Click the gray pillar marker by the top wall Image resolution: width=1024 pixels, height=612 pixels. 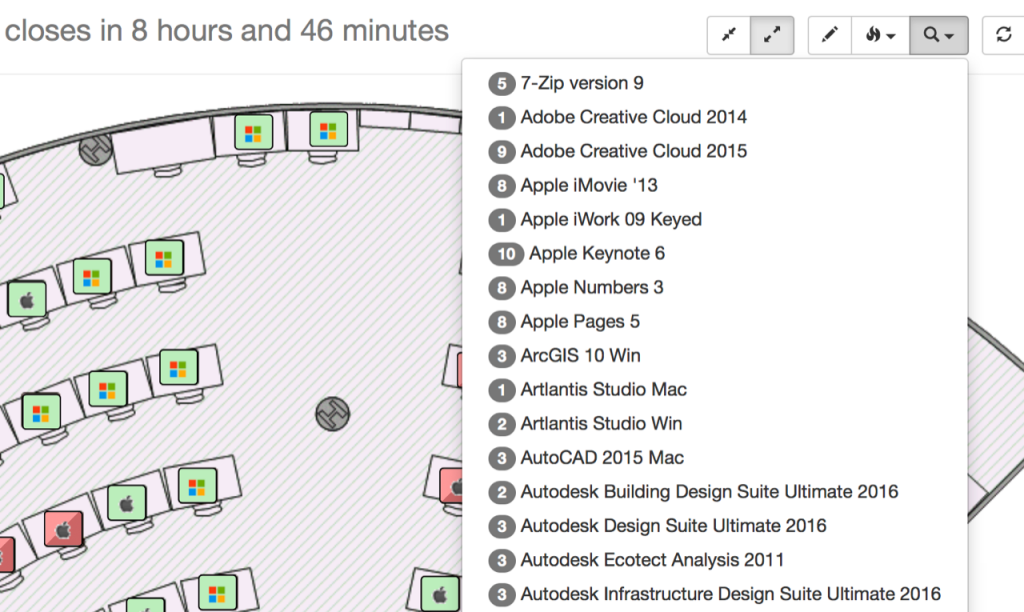pos(96,150)
